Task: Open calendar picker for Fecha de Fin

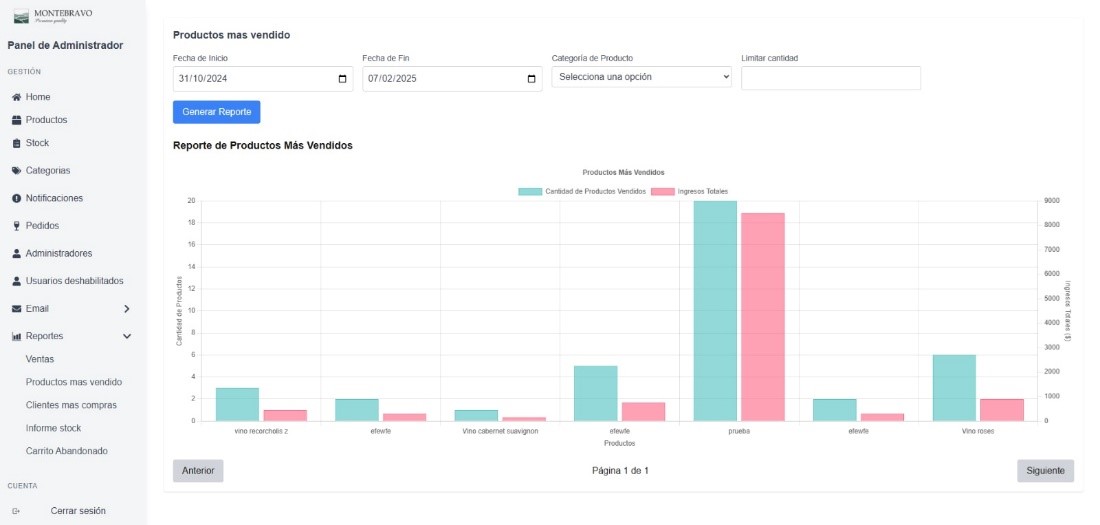Action: click(531, 79)
